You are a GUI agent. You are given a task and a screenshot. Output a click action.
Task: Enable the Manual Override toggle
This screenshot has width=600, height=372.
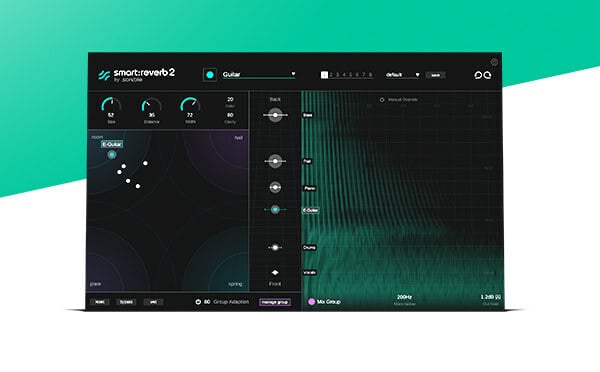click(382, 100)
